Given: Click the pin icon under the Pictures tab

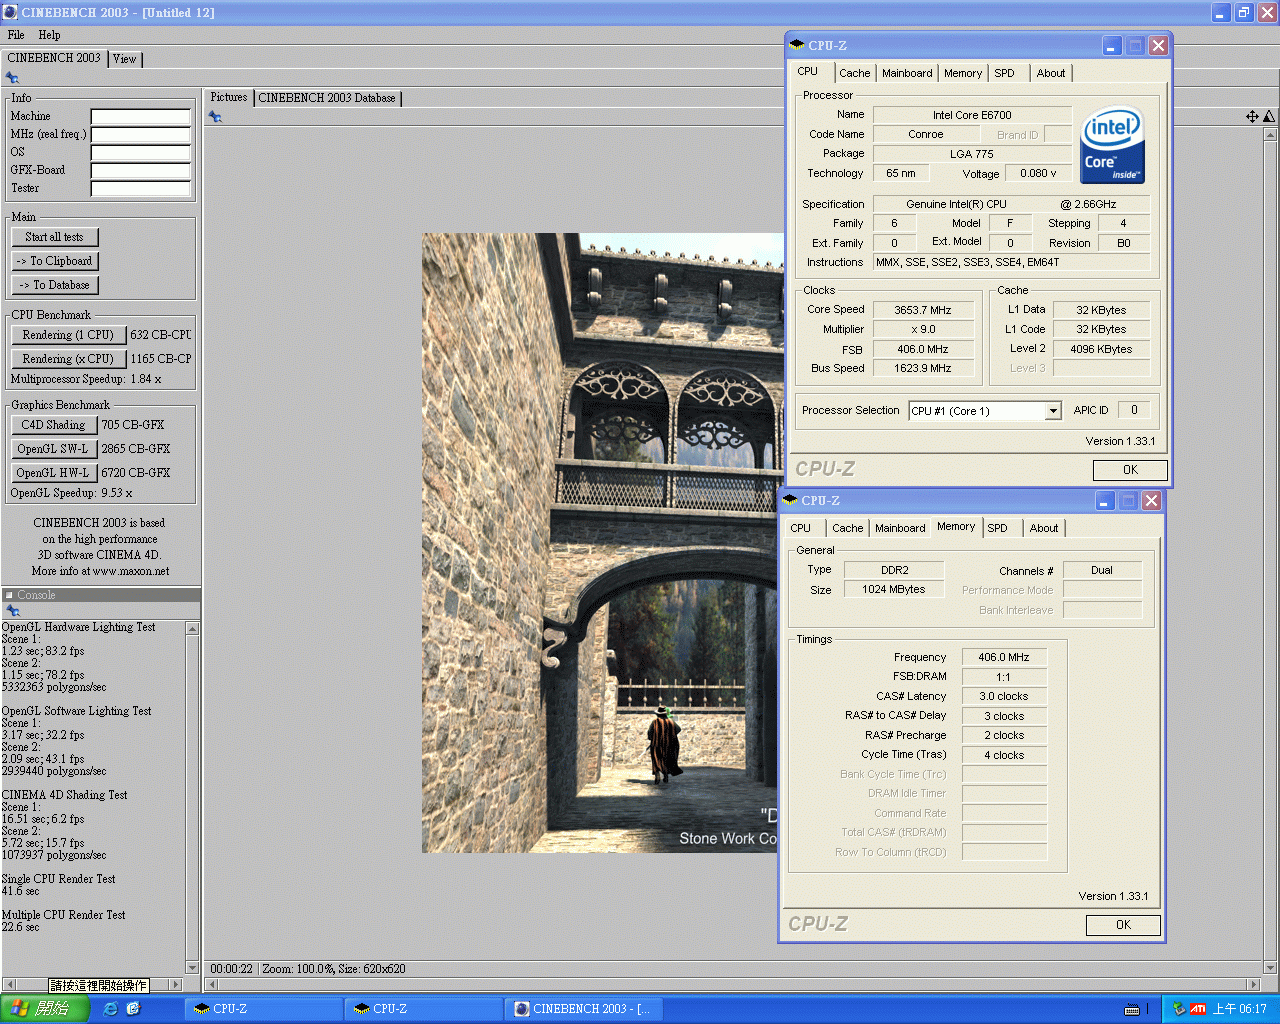Looking at the screenshot, I should click(x=215, y=117).
